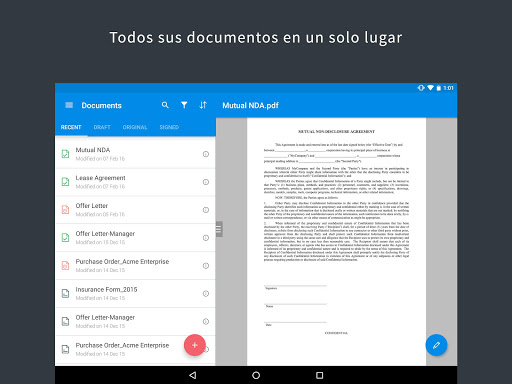Open info for Mutual NDA document
Viewport: 512px width, 384px height.
[x=206, y=154]
